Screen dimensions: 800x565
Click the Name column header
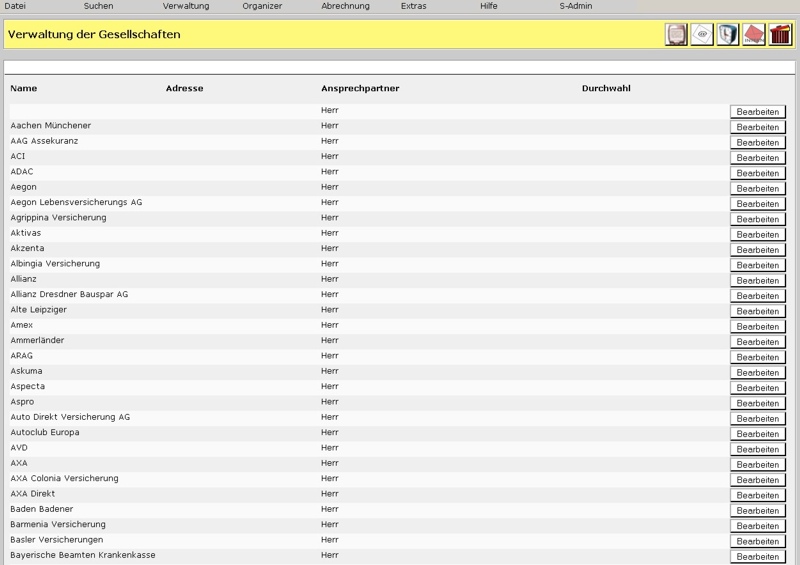pos(23,88)
